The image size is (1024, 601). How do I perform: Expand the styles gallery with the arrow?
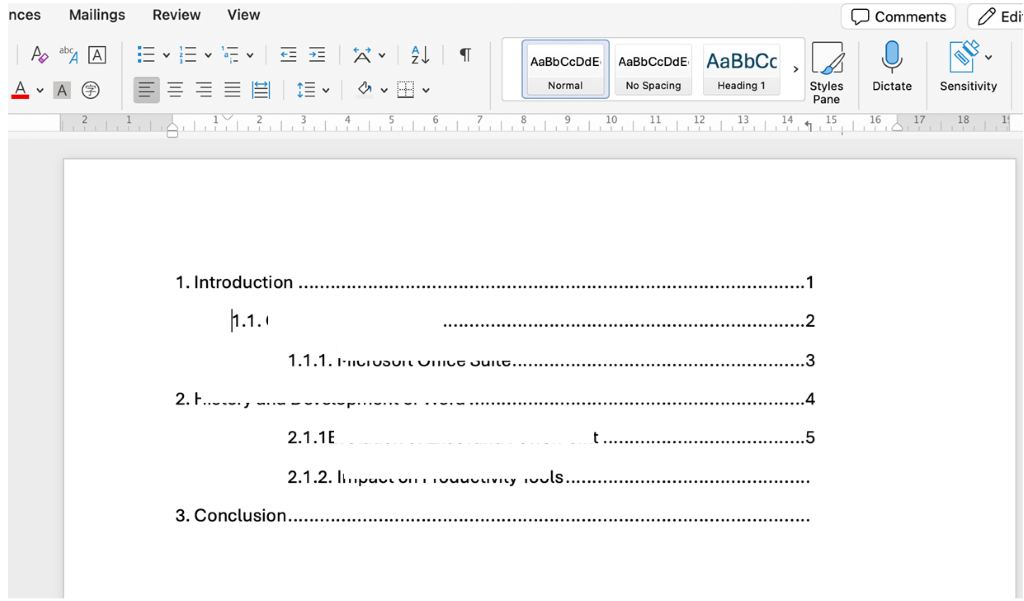pos(795,69)
